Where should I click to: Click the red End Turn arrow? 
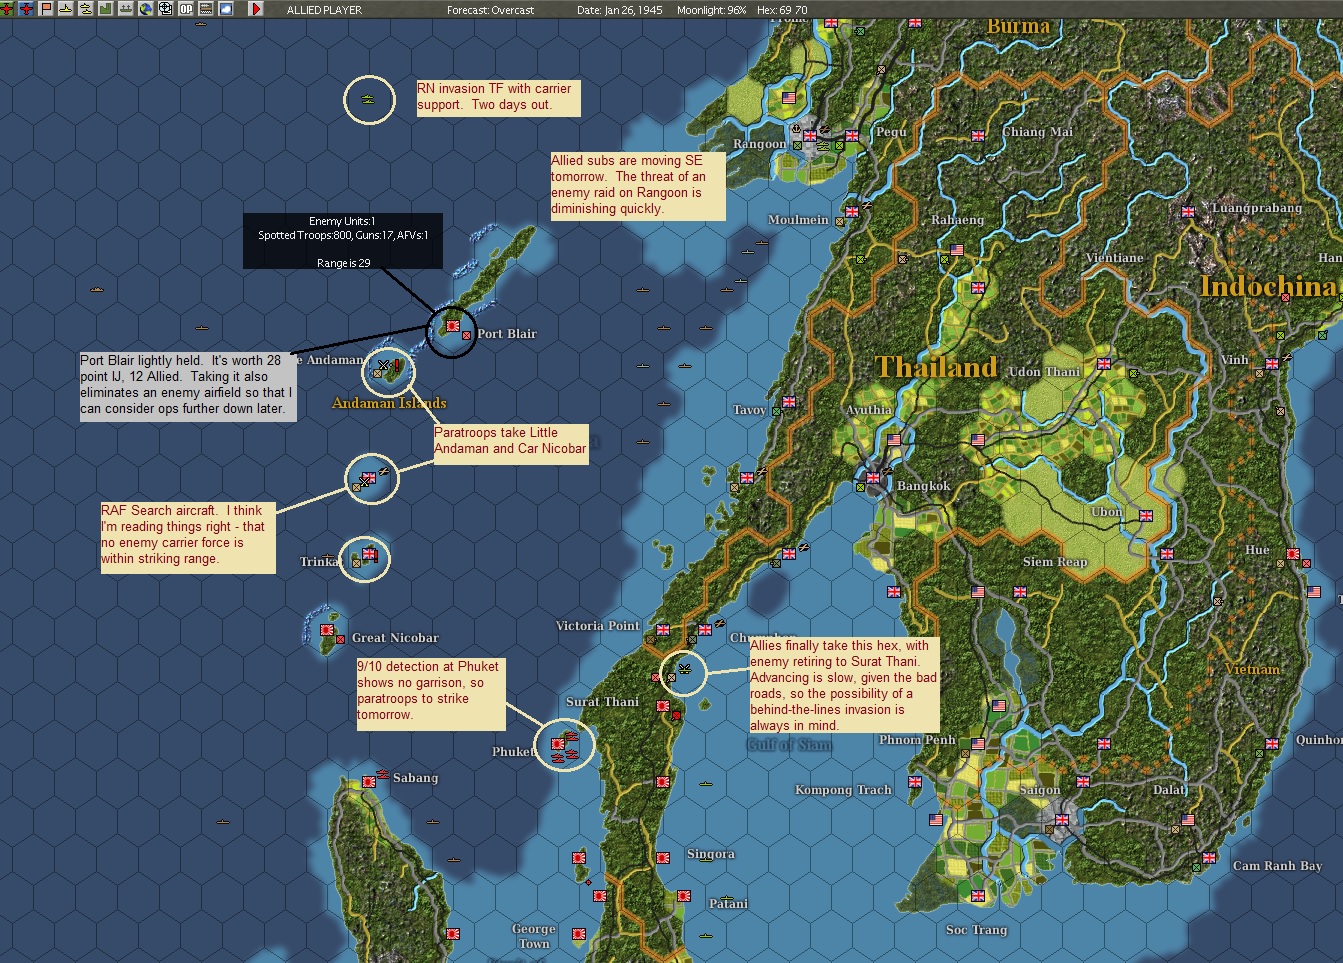coord(256,9)
